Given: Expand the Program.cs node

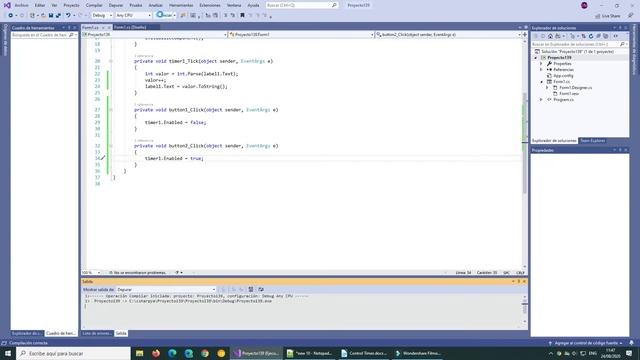Looking at the screenshot, I should 542,100.
